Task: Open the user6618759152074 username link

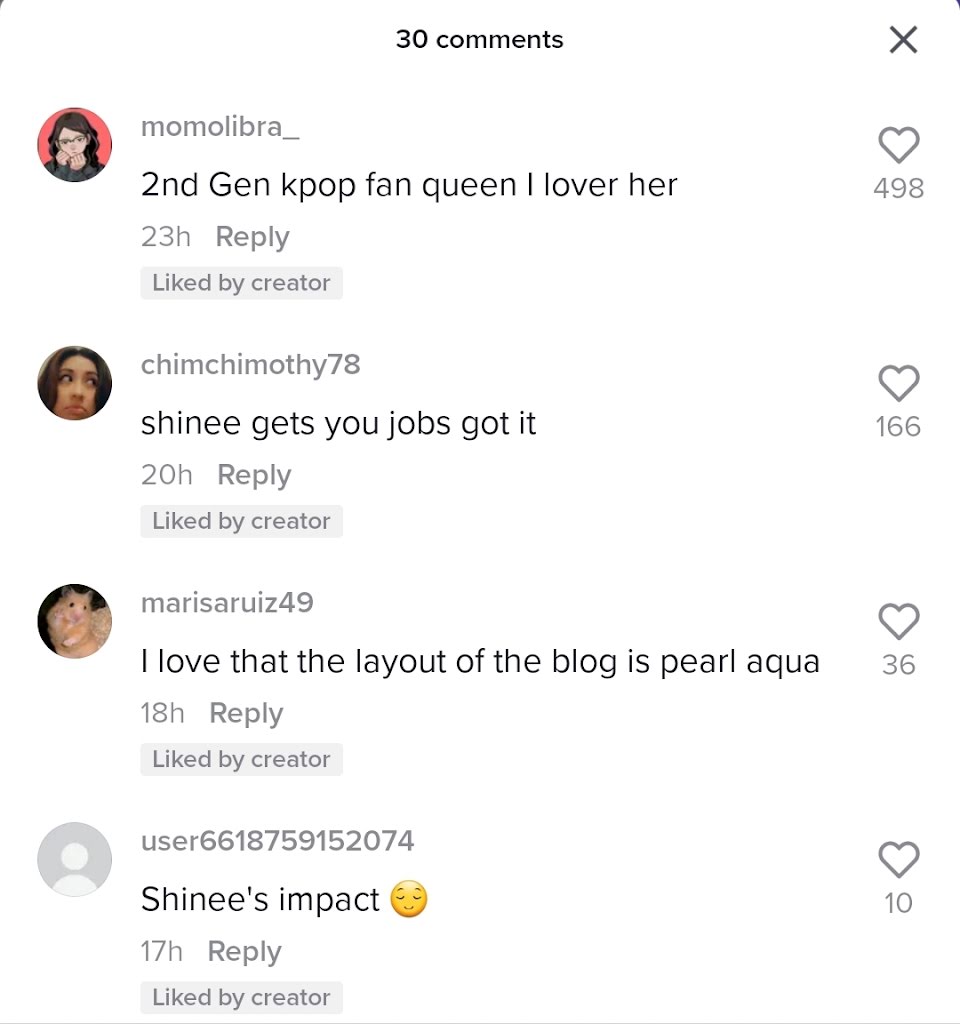Action: pos(278,840)
